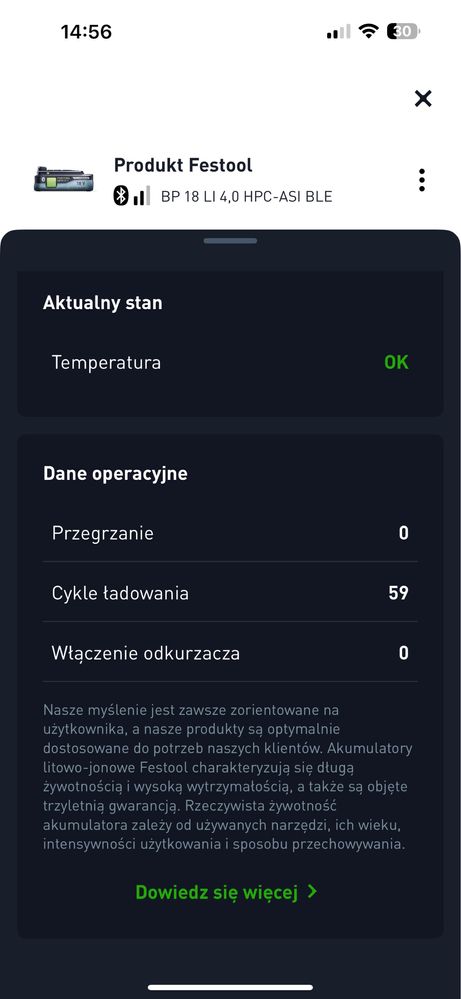The width and height of the screenshot is (461, 999).
Task: Tap the charge cycles value 59
Action: click(399, 593)
